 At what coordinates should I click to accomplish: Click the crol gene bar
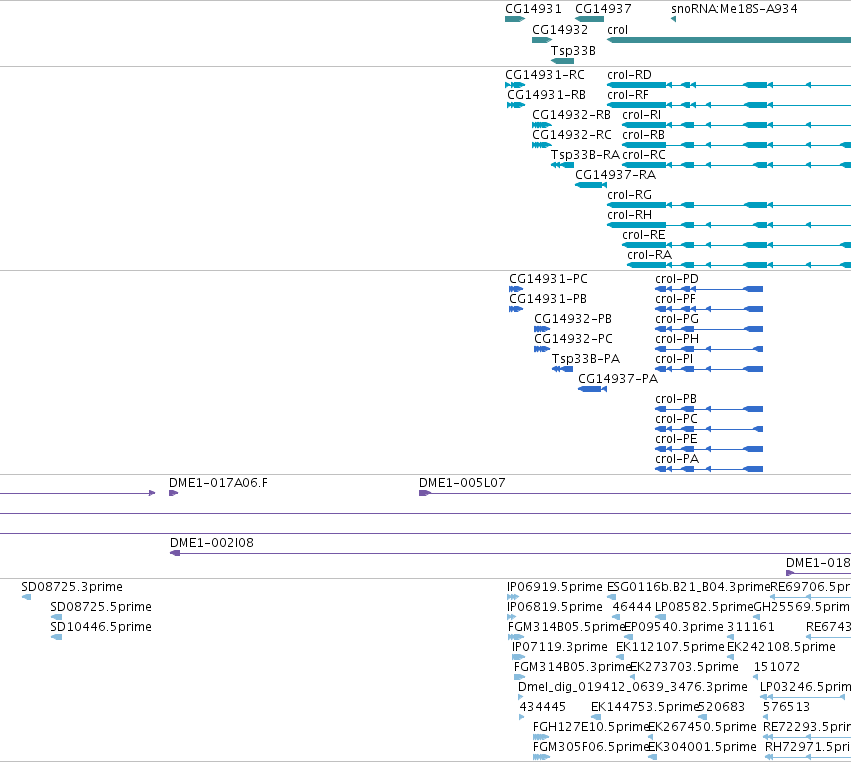pyautogui.click(x=729, y=40)
